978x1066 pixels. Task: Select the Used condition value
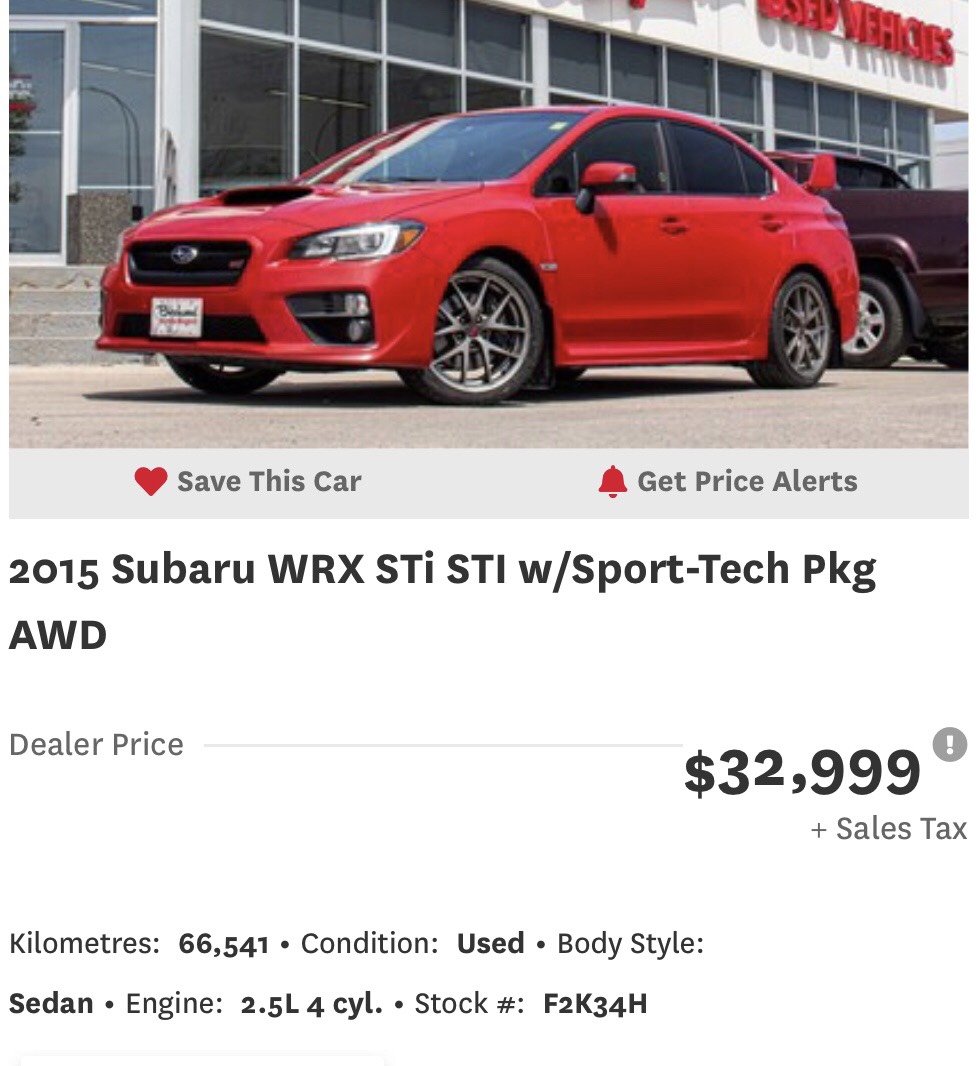point(490,944)
